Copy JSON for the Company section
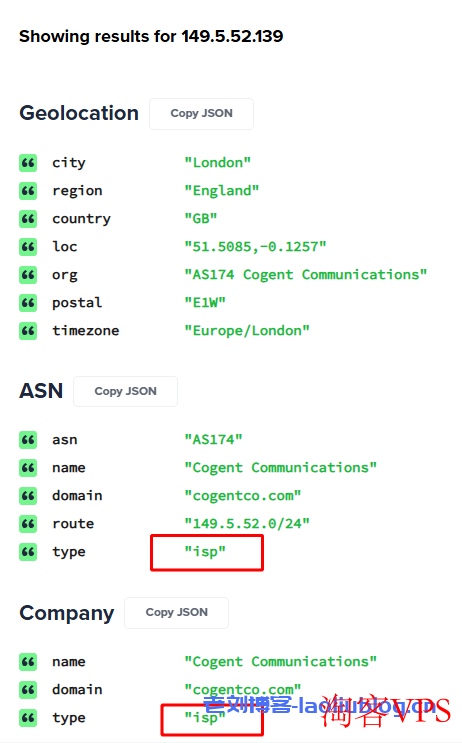The image size is (462, 743). click(x=177, y=613)
